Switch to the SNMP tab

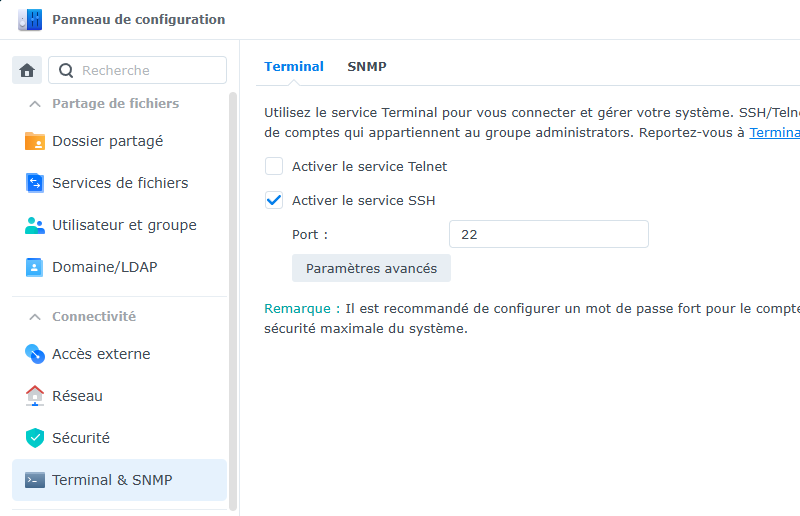click(x=367, y=67)
